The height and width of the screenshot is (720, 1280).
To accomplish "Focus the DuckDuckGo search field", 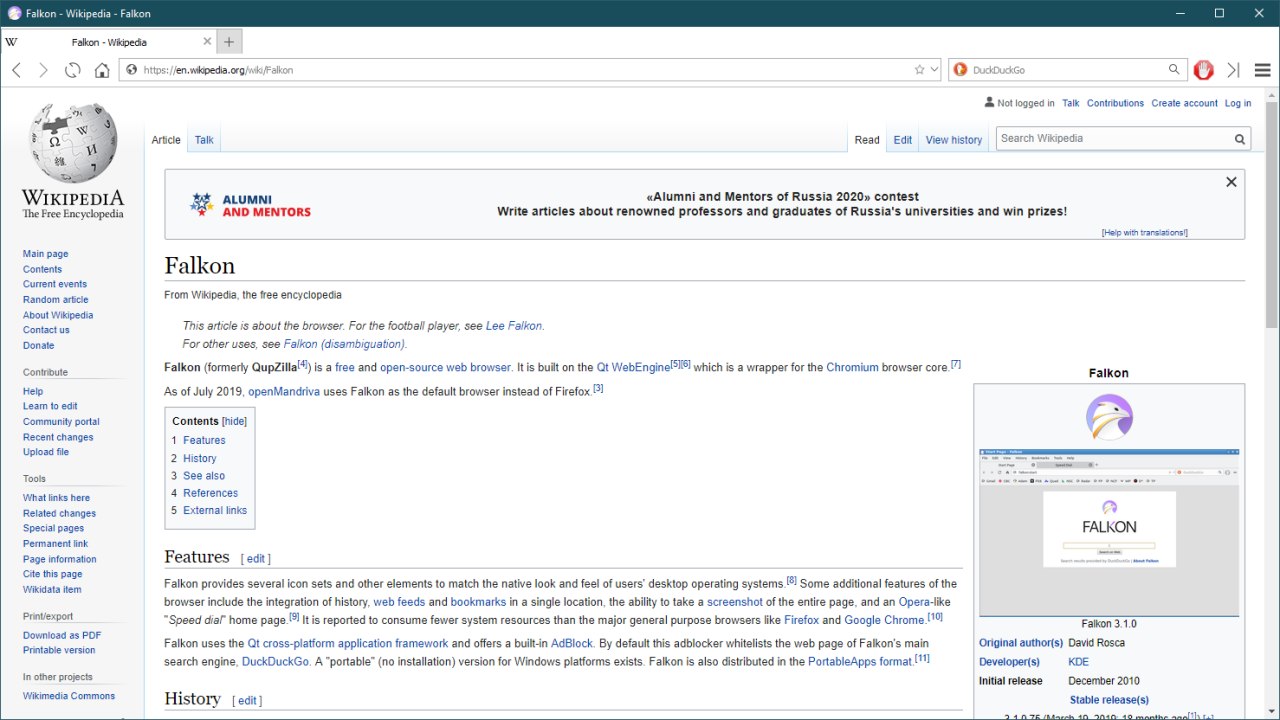I will [1068, 70].
